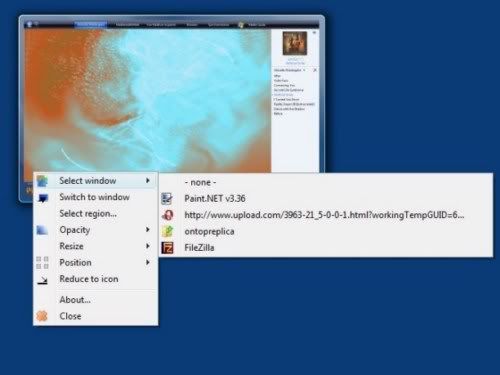
Task: Click the Position grid icon
Action: coord(42,263)
